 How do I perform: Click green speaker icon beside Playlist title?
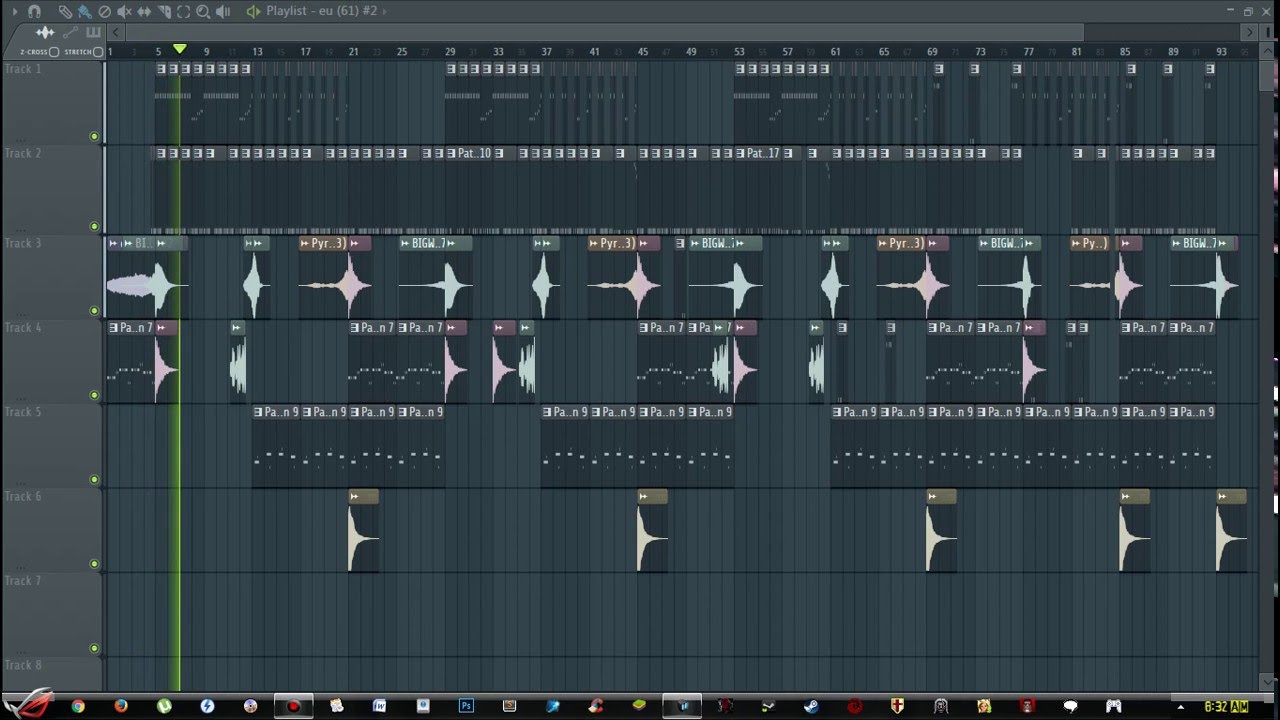tap(253, 11)
